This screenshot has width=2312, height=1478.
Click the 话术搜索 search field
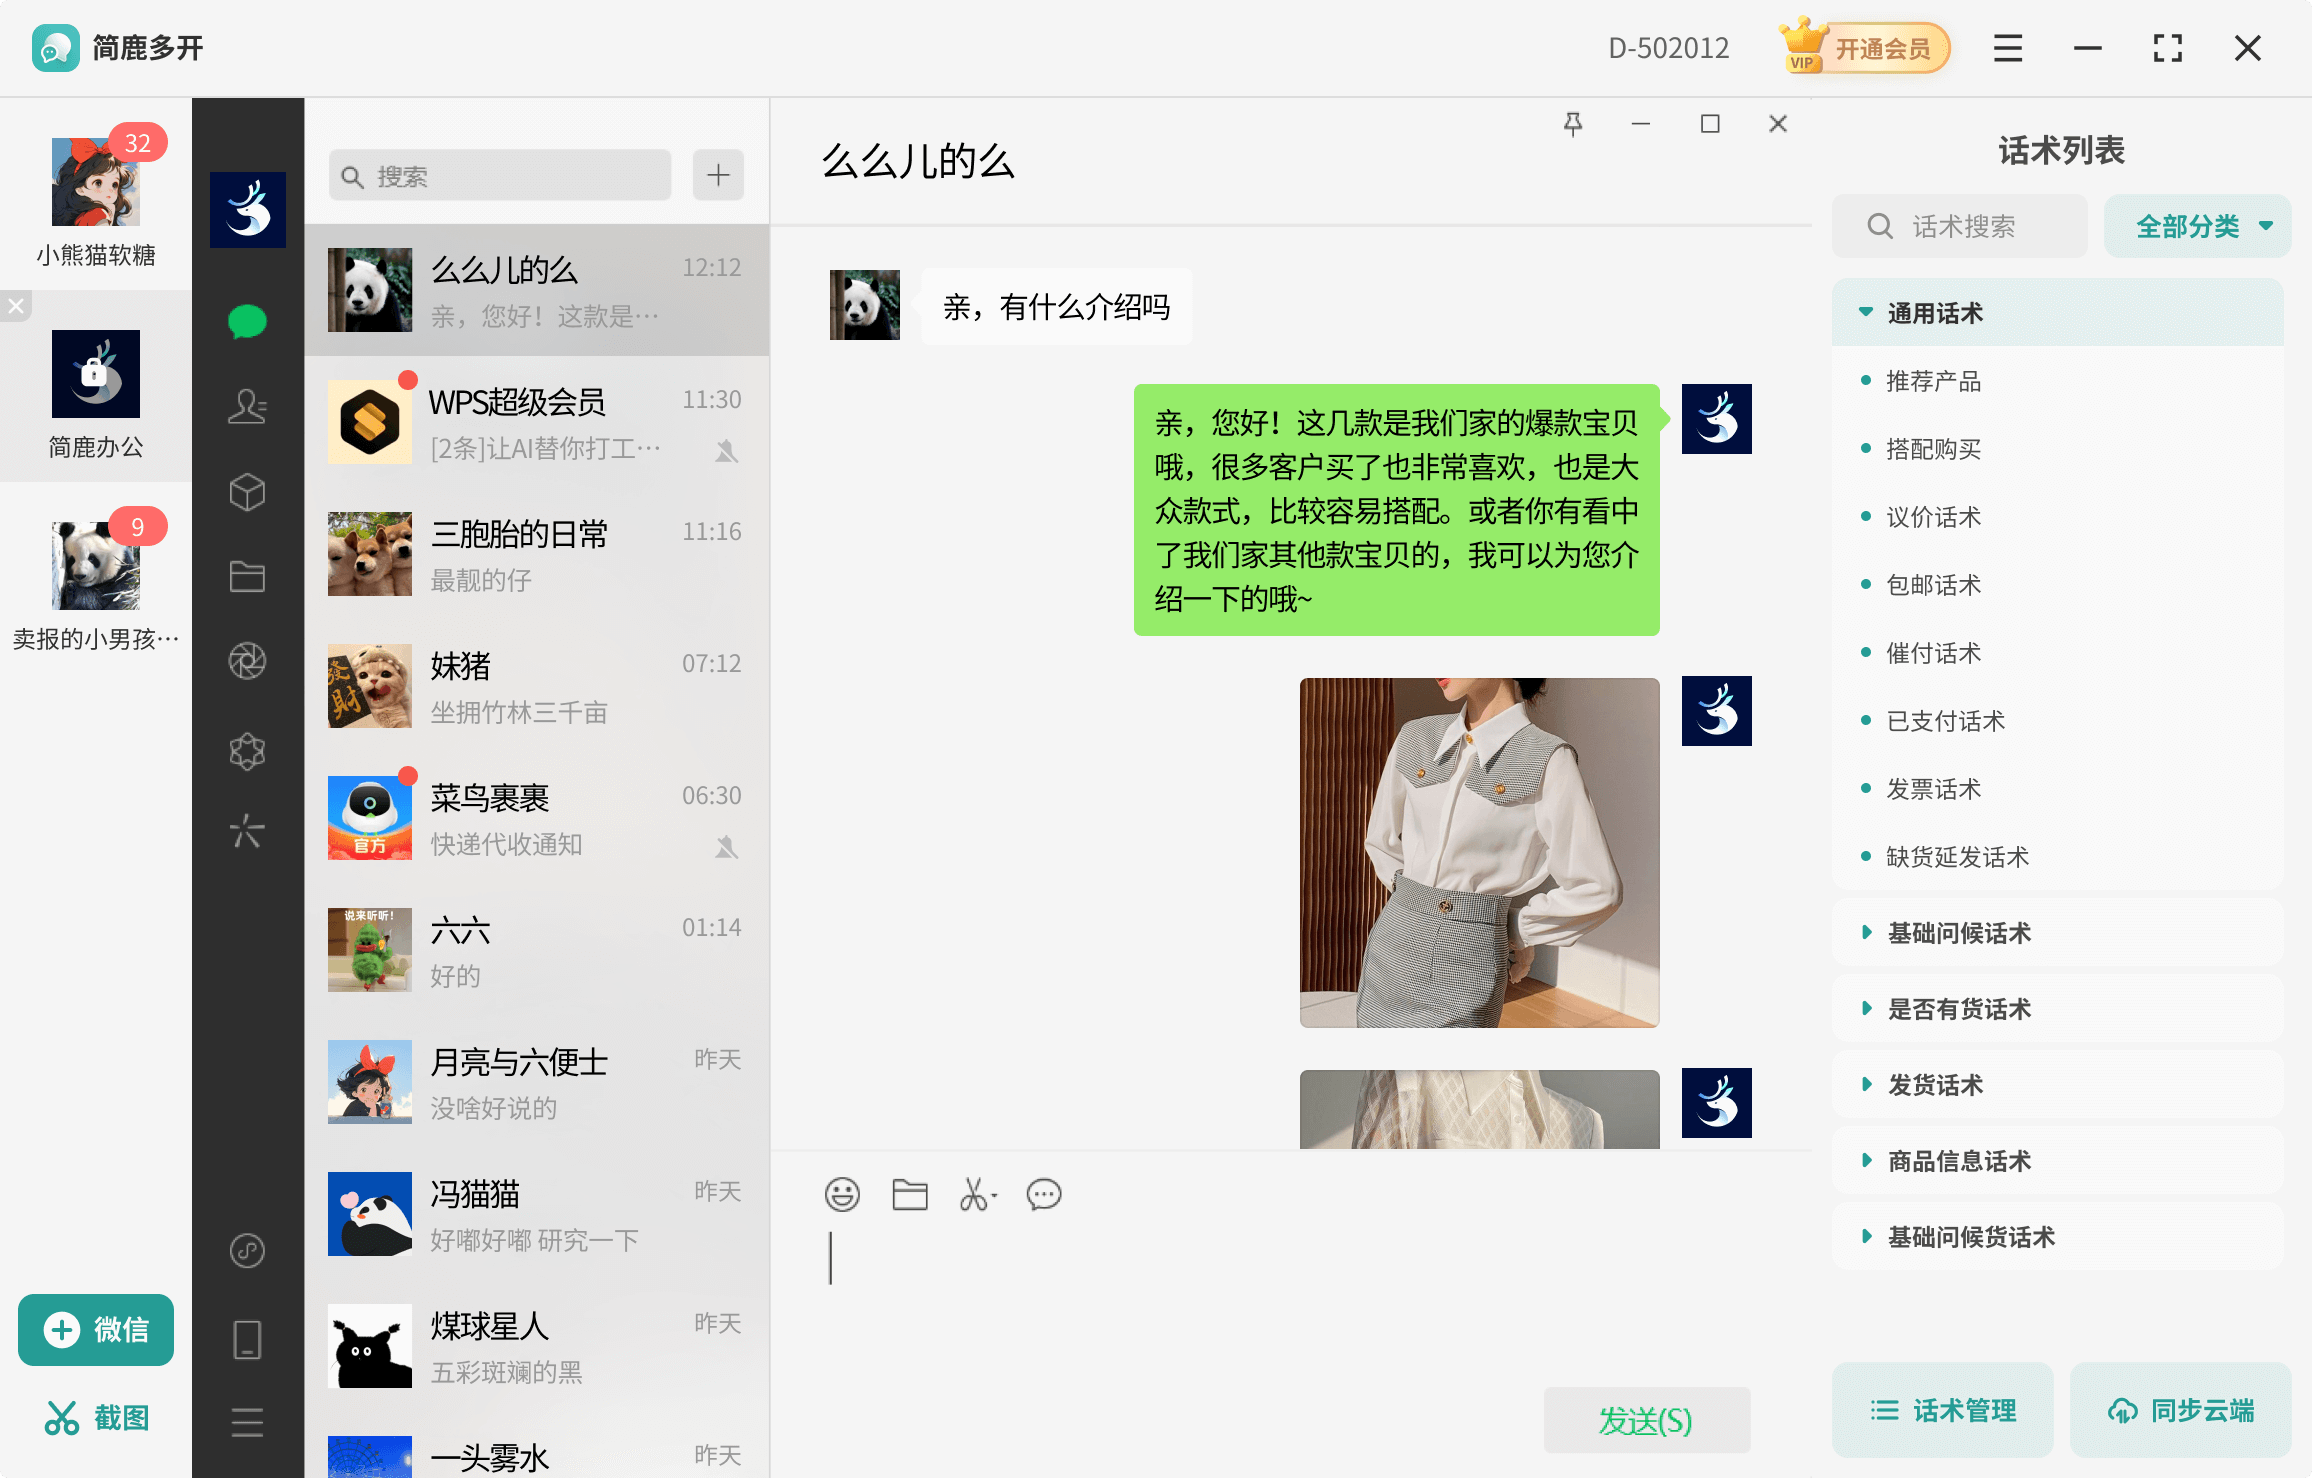[1958, 225]
